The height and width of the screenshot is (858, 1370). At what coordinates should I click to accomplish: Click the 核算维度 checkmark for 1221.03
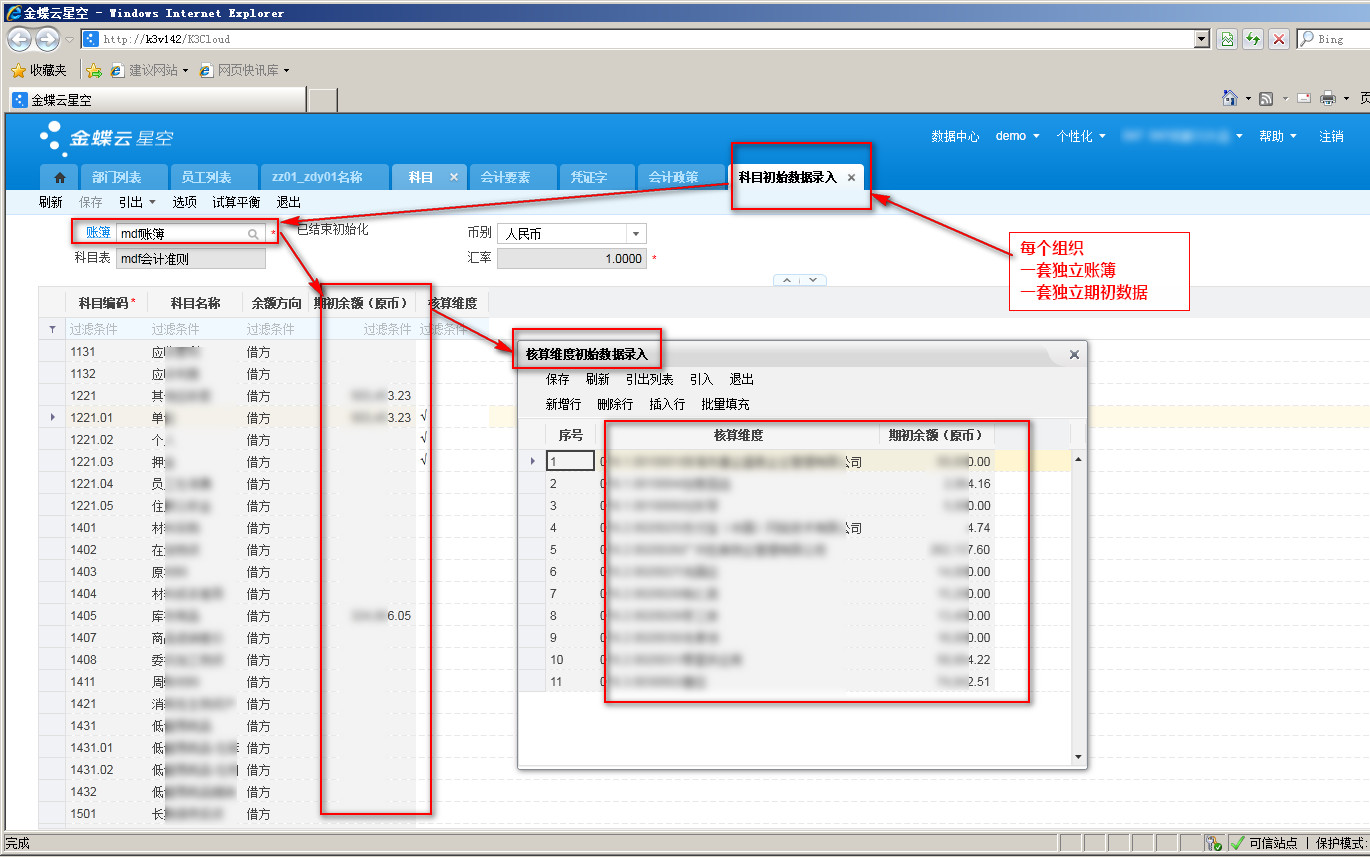425,461
